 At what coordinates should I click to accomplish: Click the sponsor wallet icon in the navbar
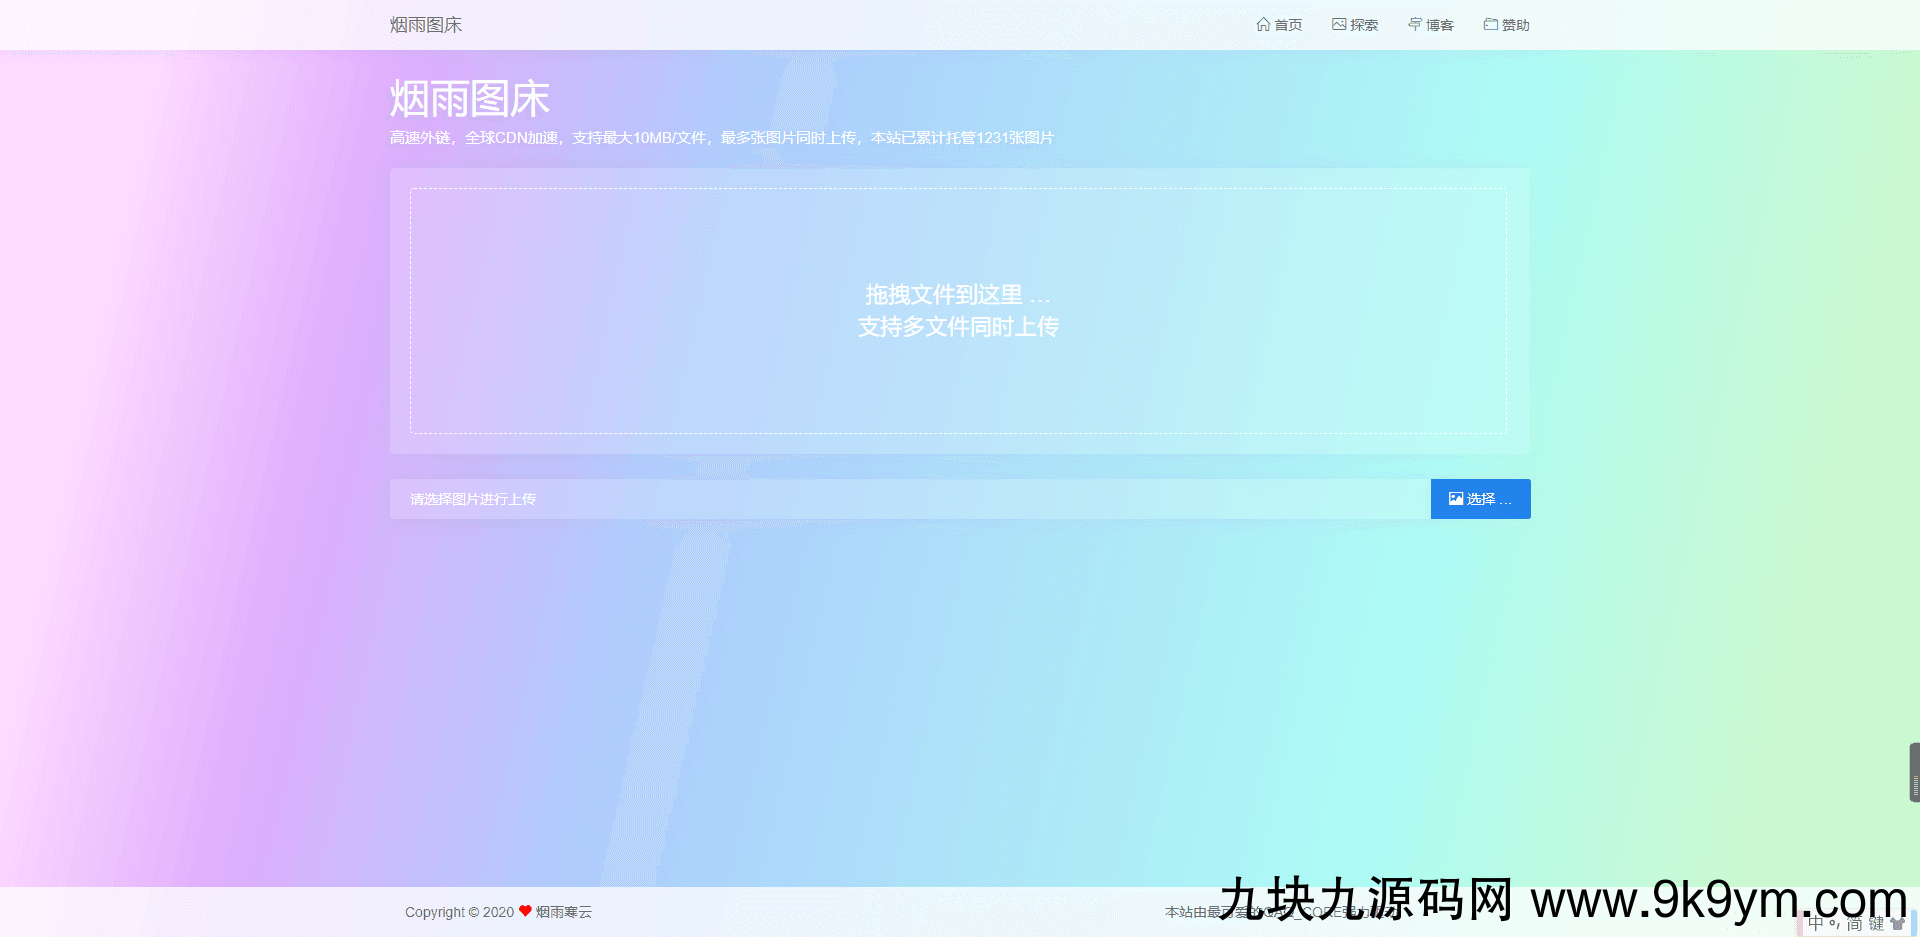(1491, 24)
